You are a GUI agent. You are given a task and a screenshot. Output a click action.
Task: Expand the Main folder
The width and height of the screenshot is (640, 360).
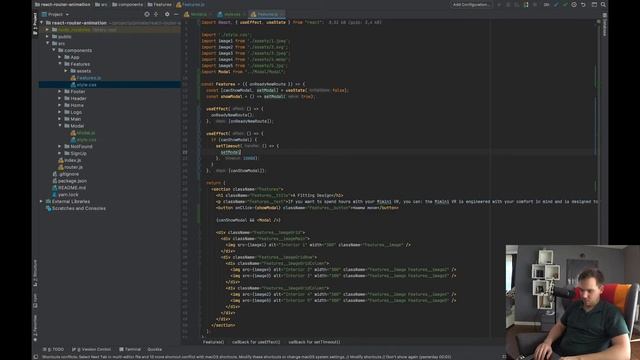60,119
